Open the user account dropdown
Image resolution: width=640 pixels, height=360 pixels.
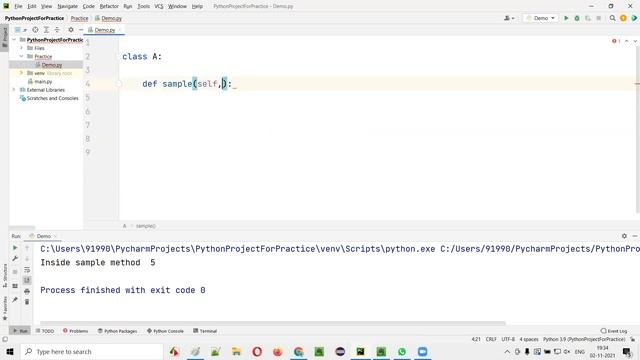[x=509, y=18]
